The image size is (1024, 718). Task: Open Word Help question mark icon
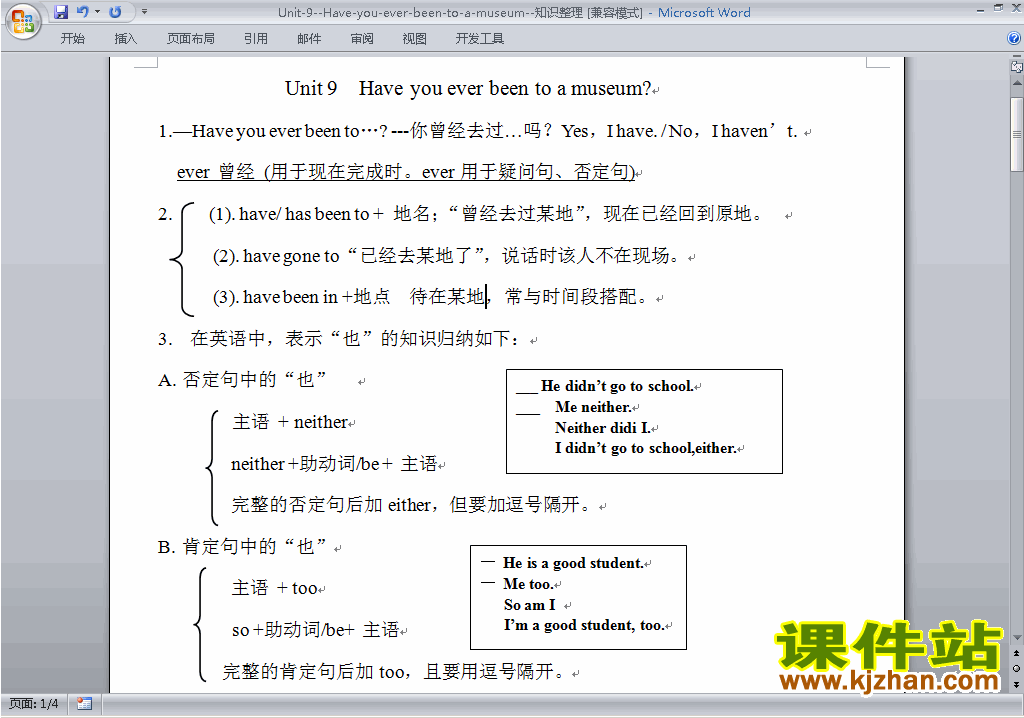click(x=1014, y=39)
